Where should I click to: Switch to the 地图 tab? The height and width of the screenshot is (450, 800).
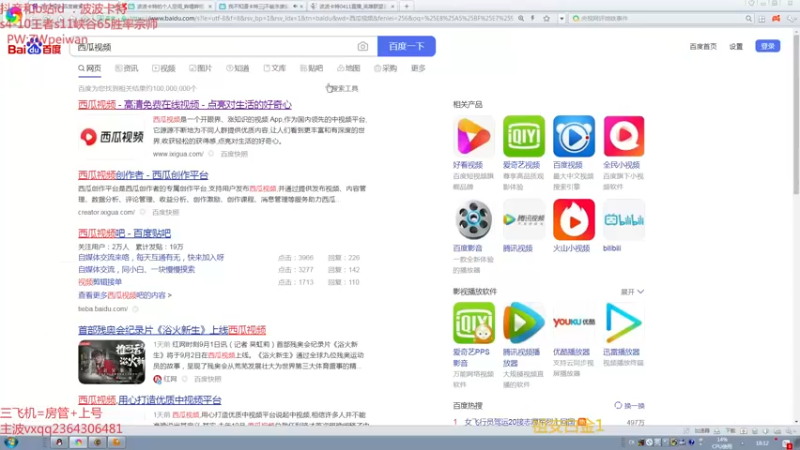click(x=348, y=68)
